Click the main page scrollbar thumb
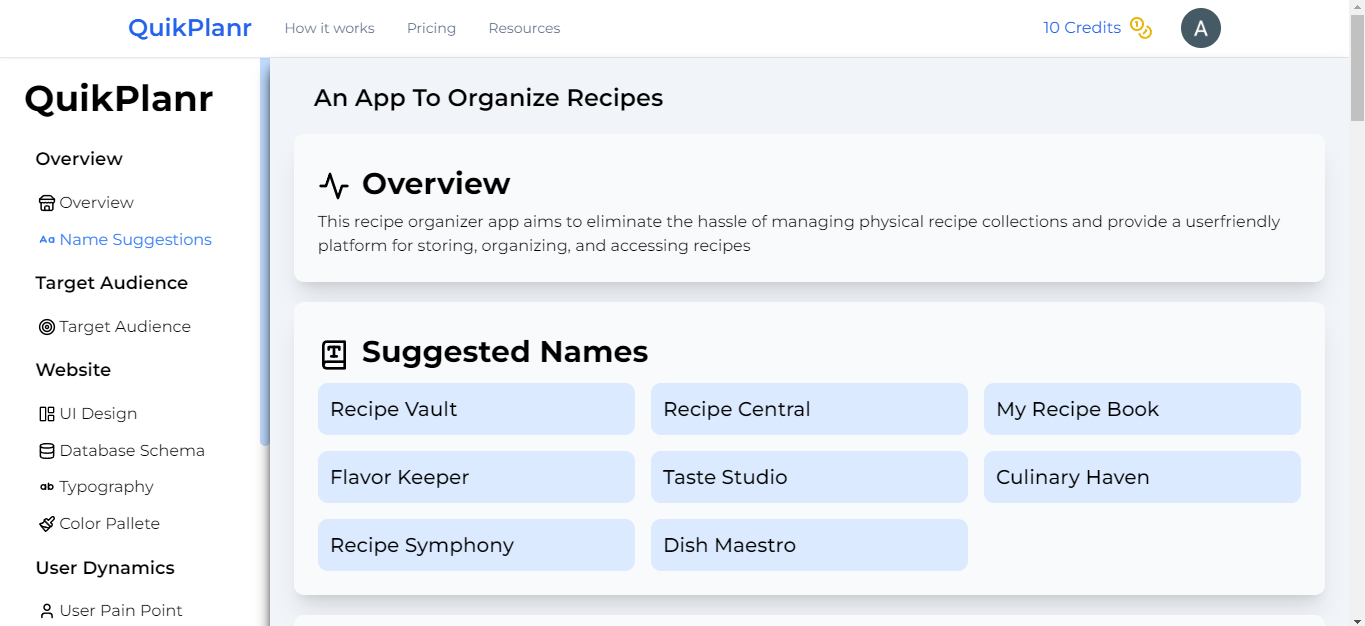This screenshot has width=1365, height=626. pyautogui.click(x=1357, y=60)
